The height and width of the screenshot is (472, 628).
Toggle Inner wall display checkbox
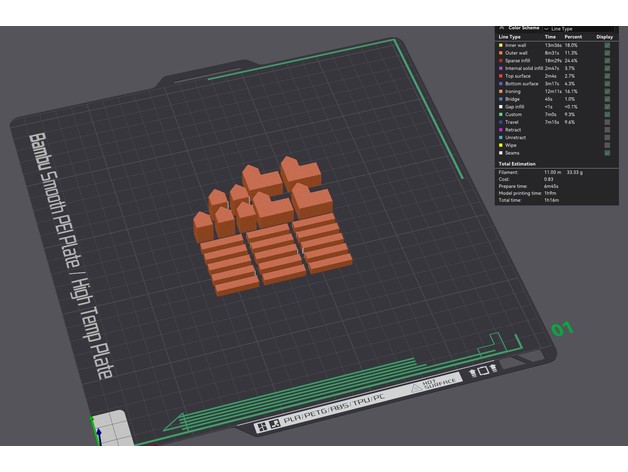pyautogui.click(x=606, y=45)
